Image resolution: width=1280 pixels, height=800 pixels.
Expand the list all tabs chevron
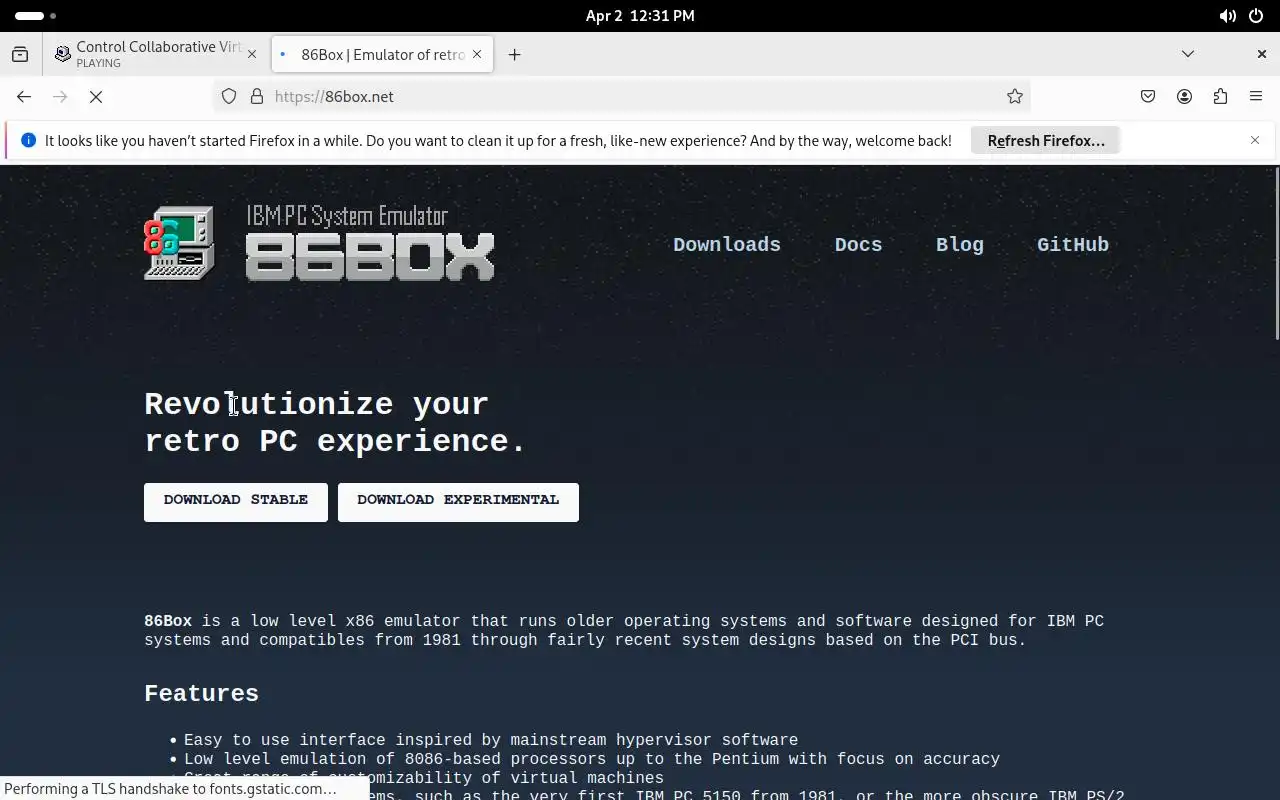pyautogui.click(x=1188, y=54)
